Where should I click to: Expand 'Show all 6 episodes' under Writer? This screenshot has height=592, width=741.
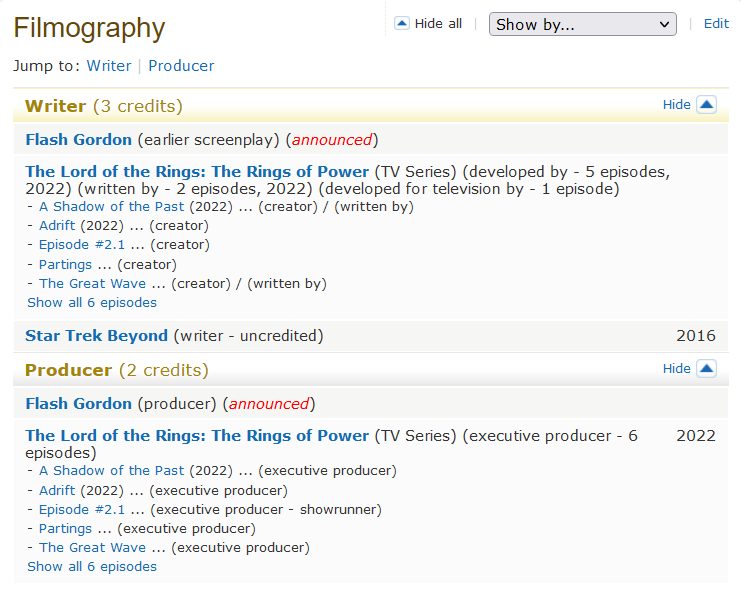92,302
